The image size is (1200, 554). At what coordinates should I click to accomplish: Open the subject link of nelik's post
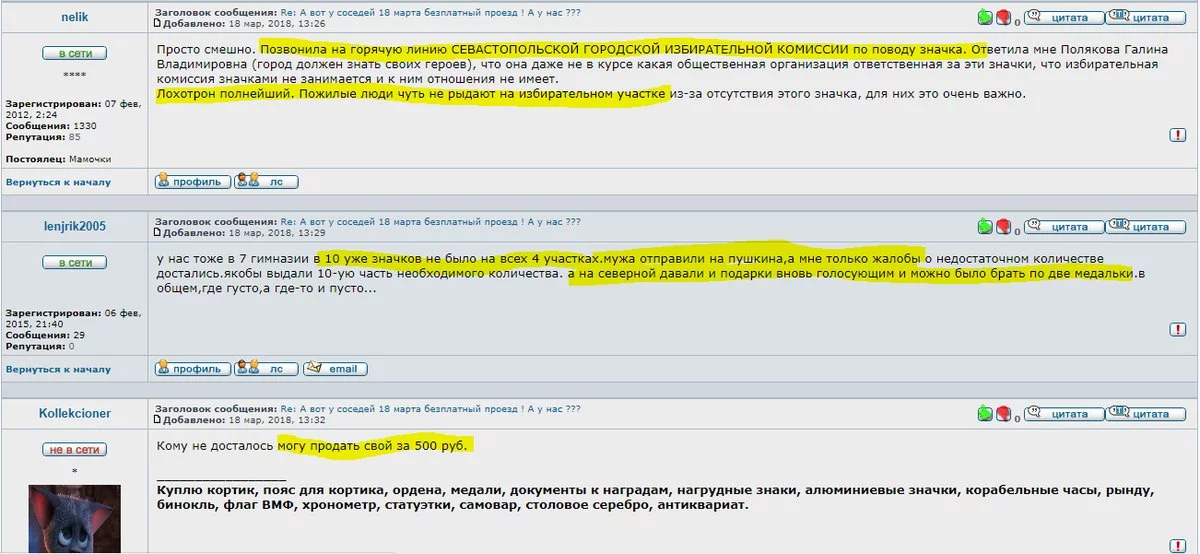(x=430, y=12)
